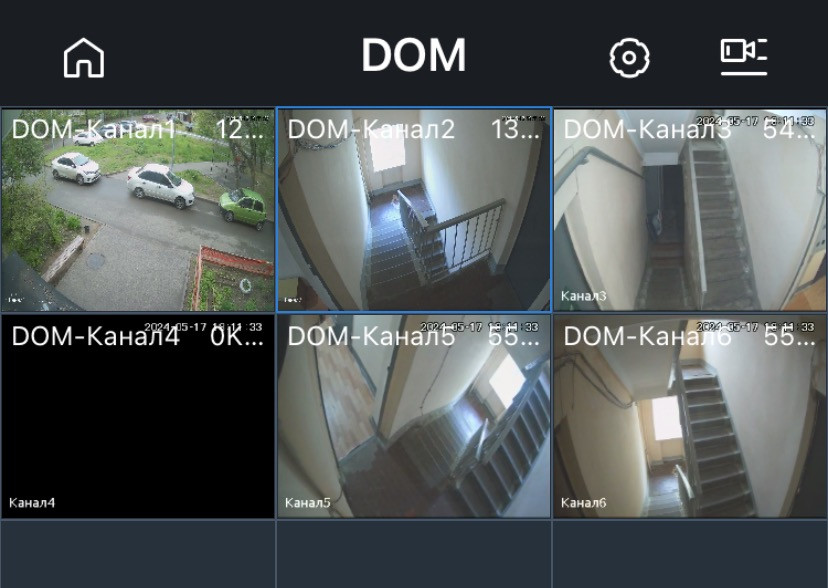
Task: Click the Канал6 overlay caption
Action: click(x=583, y=502)
